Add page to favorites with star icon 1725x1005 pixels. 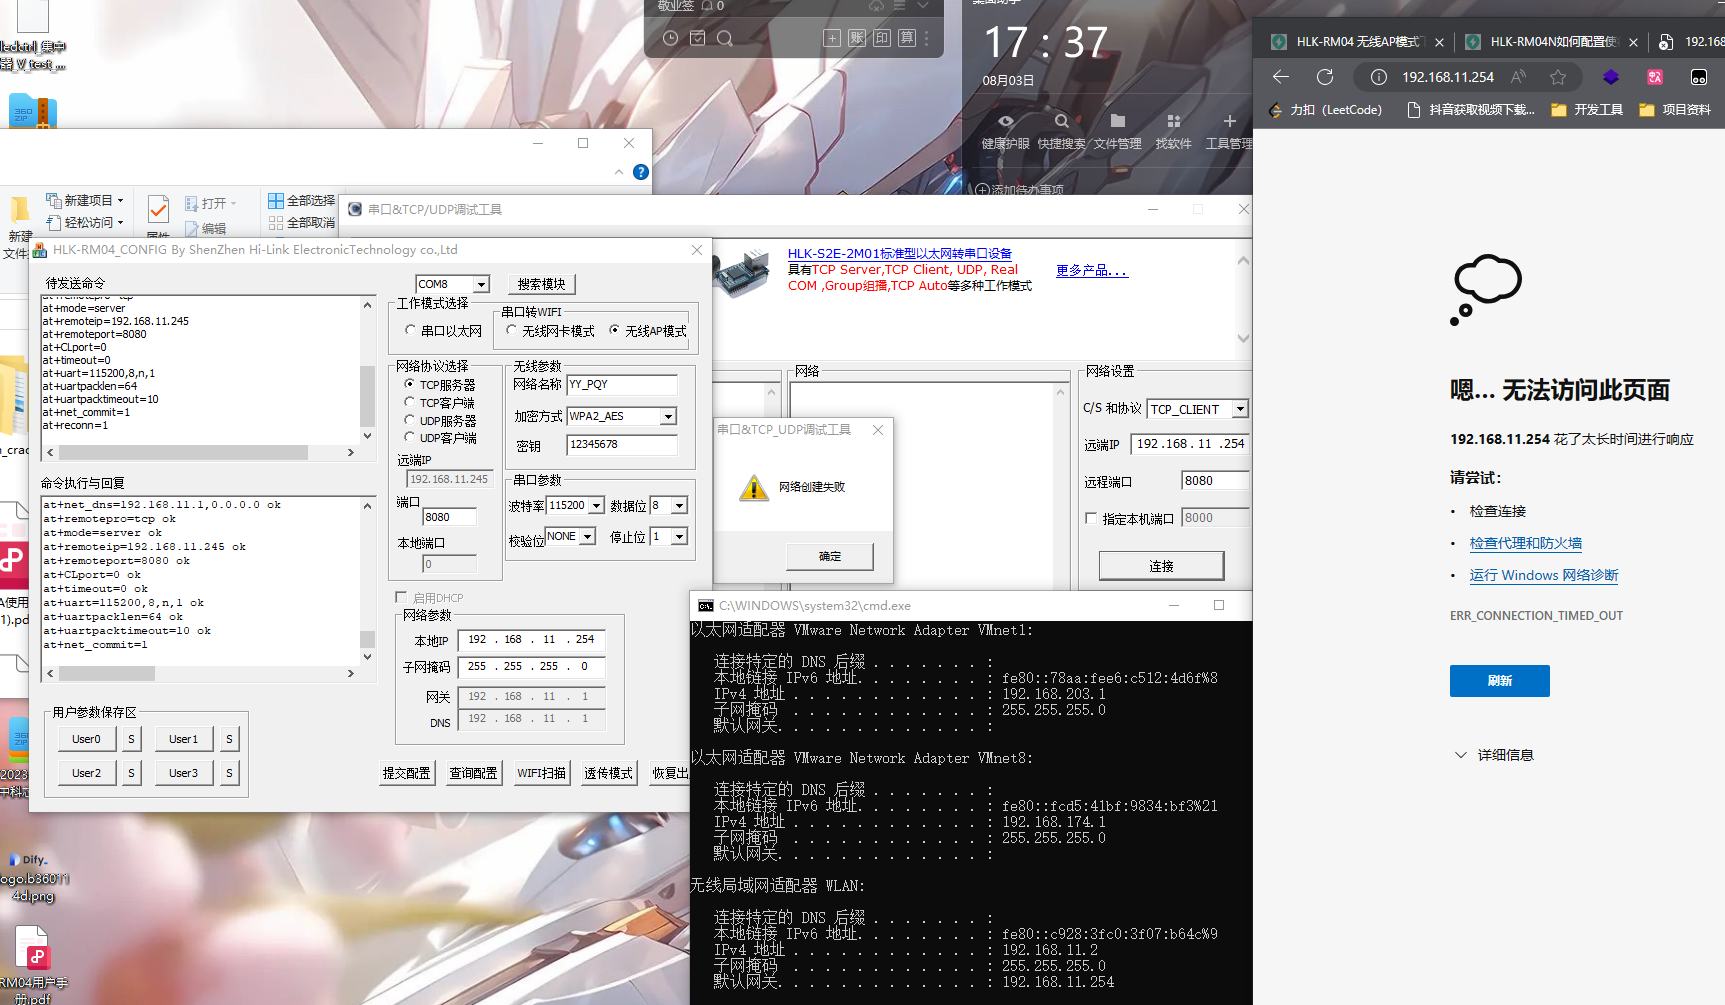tap(1558, 77)
